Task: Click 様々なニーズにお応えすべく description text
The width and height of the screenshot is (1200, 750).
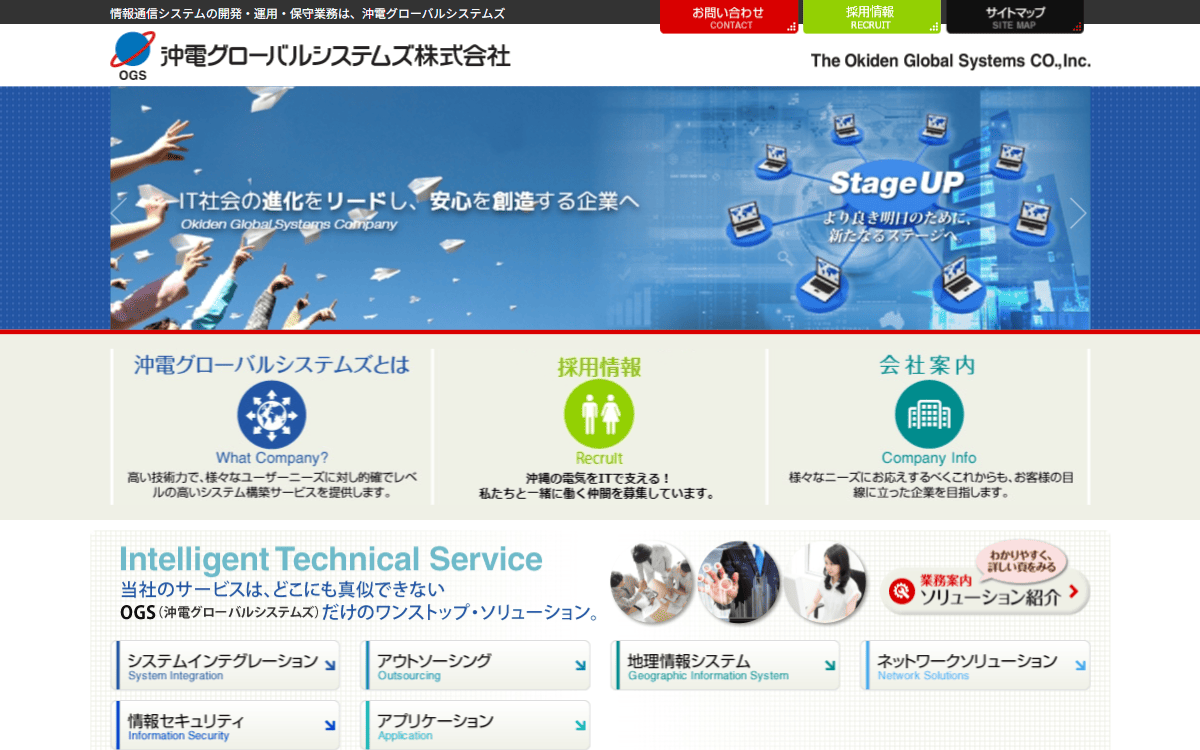Action: (929, 485)
